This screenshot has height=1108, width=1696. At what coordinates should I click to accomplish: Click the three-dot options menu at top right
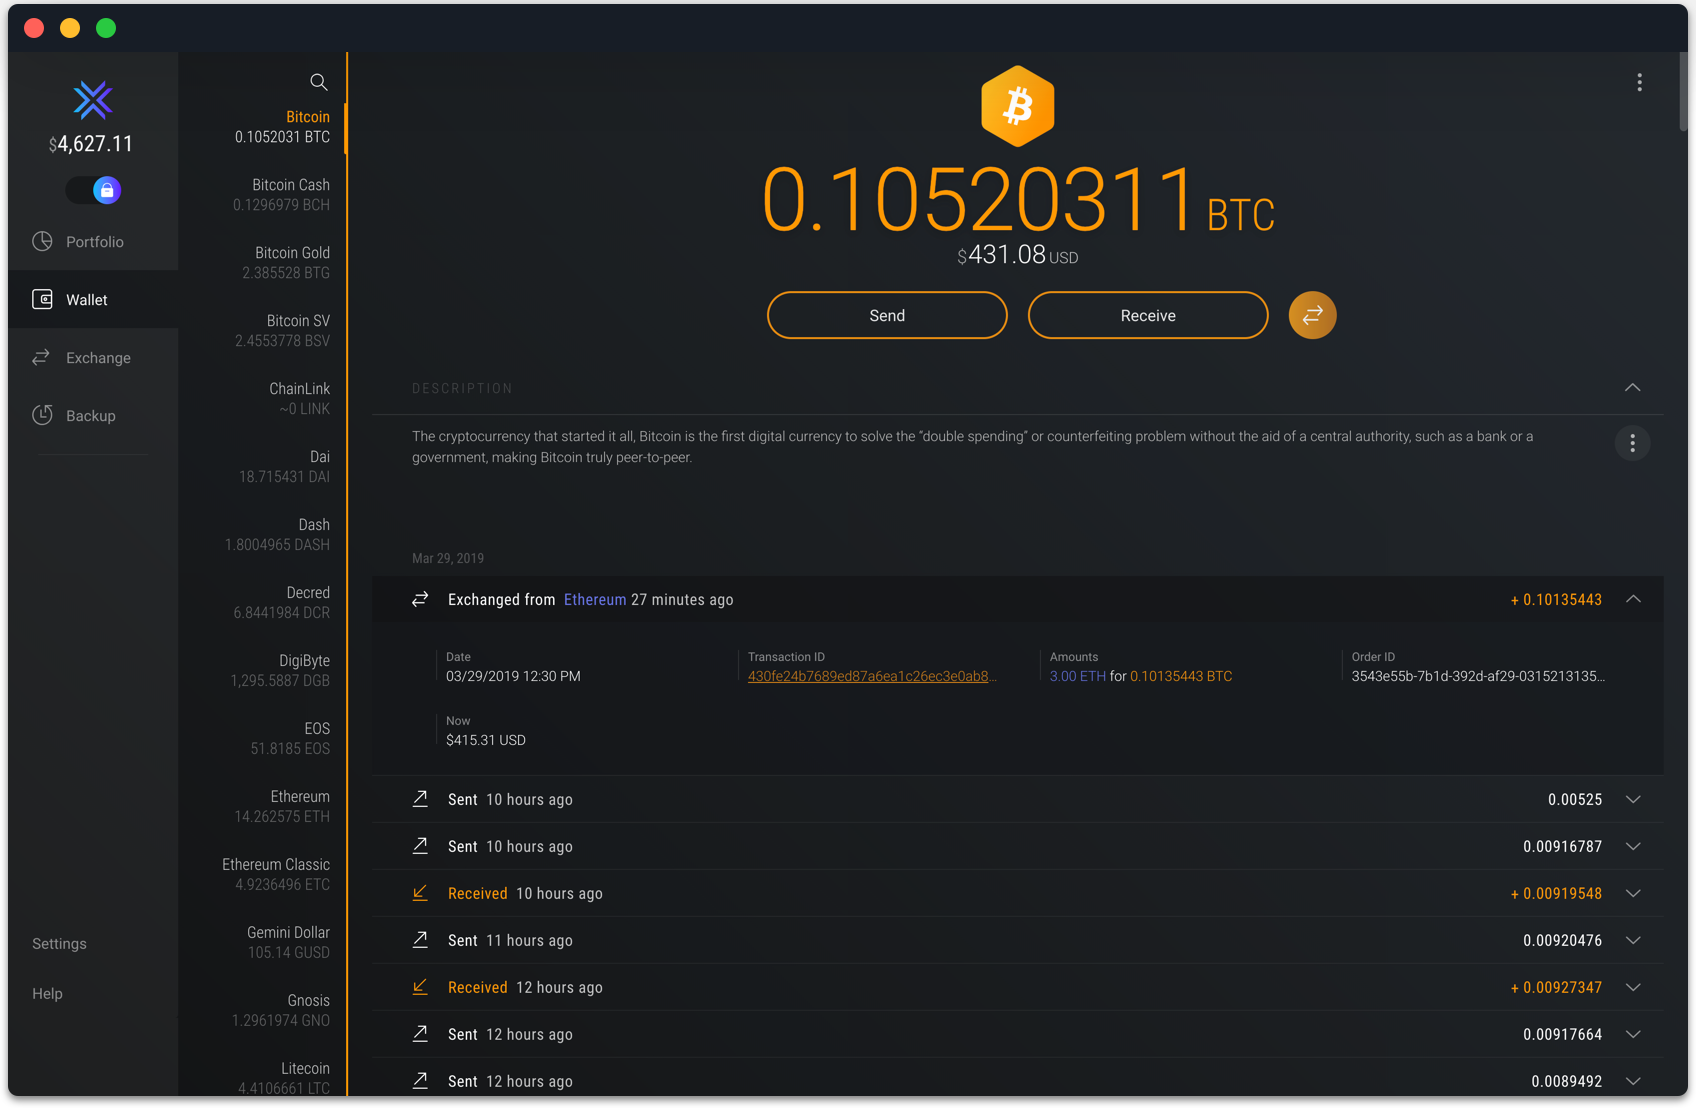pos(1640,83)
